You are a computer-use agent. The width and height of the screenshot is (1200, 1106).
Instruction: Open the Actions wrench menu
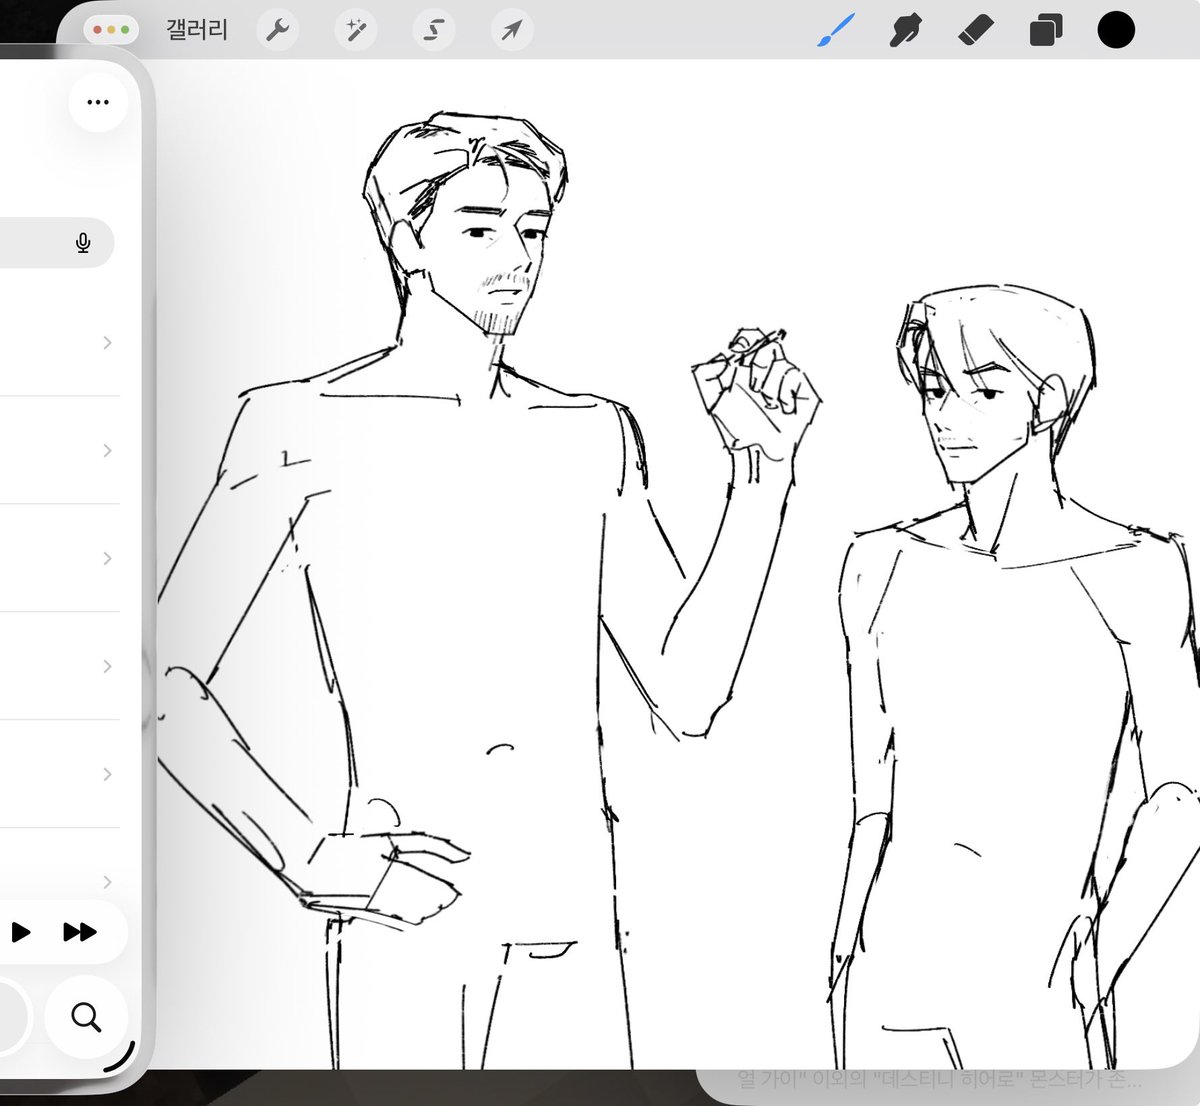click(277, 30)
